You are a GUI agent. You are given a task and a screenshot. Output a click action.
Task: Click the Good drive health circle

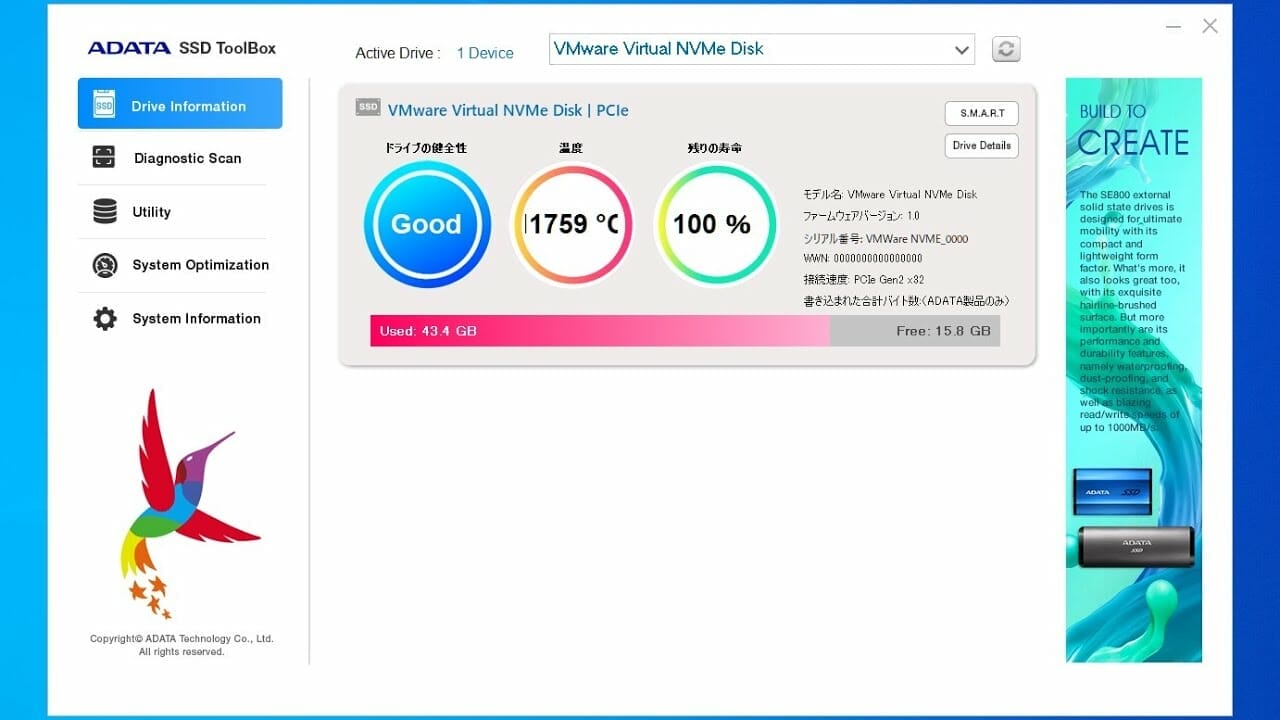(427, 224)
